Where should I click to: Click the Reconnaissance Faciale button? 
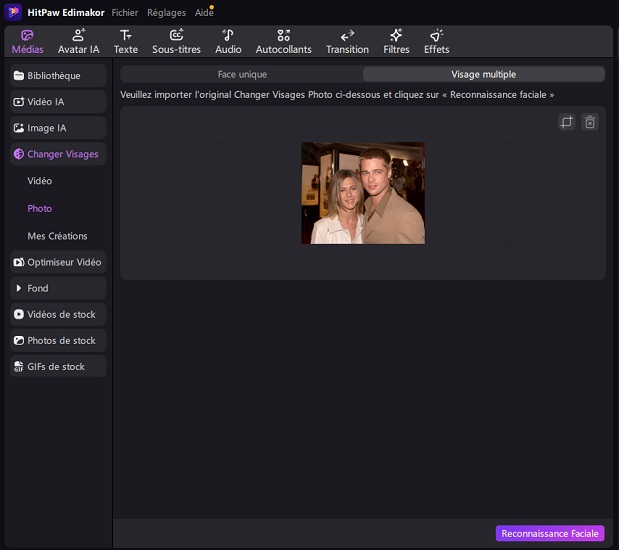pos(549,534)
